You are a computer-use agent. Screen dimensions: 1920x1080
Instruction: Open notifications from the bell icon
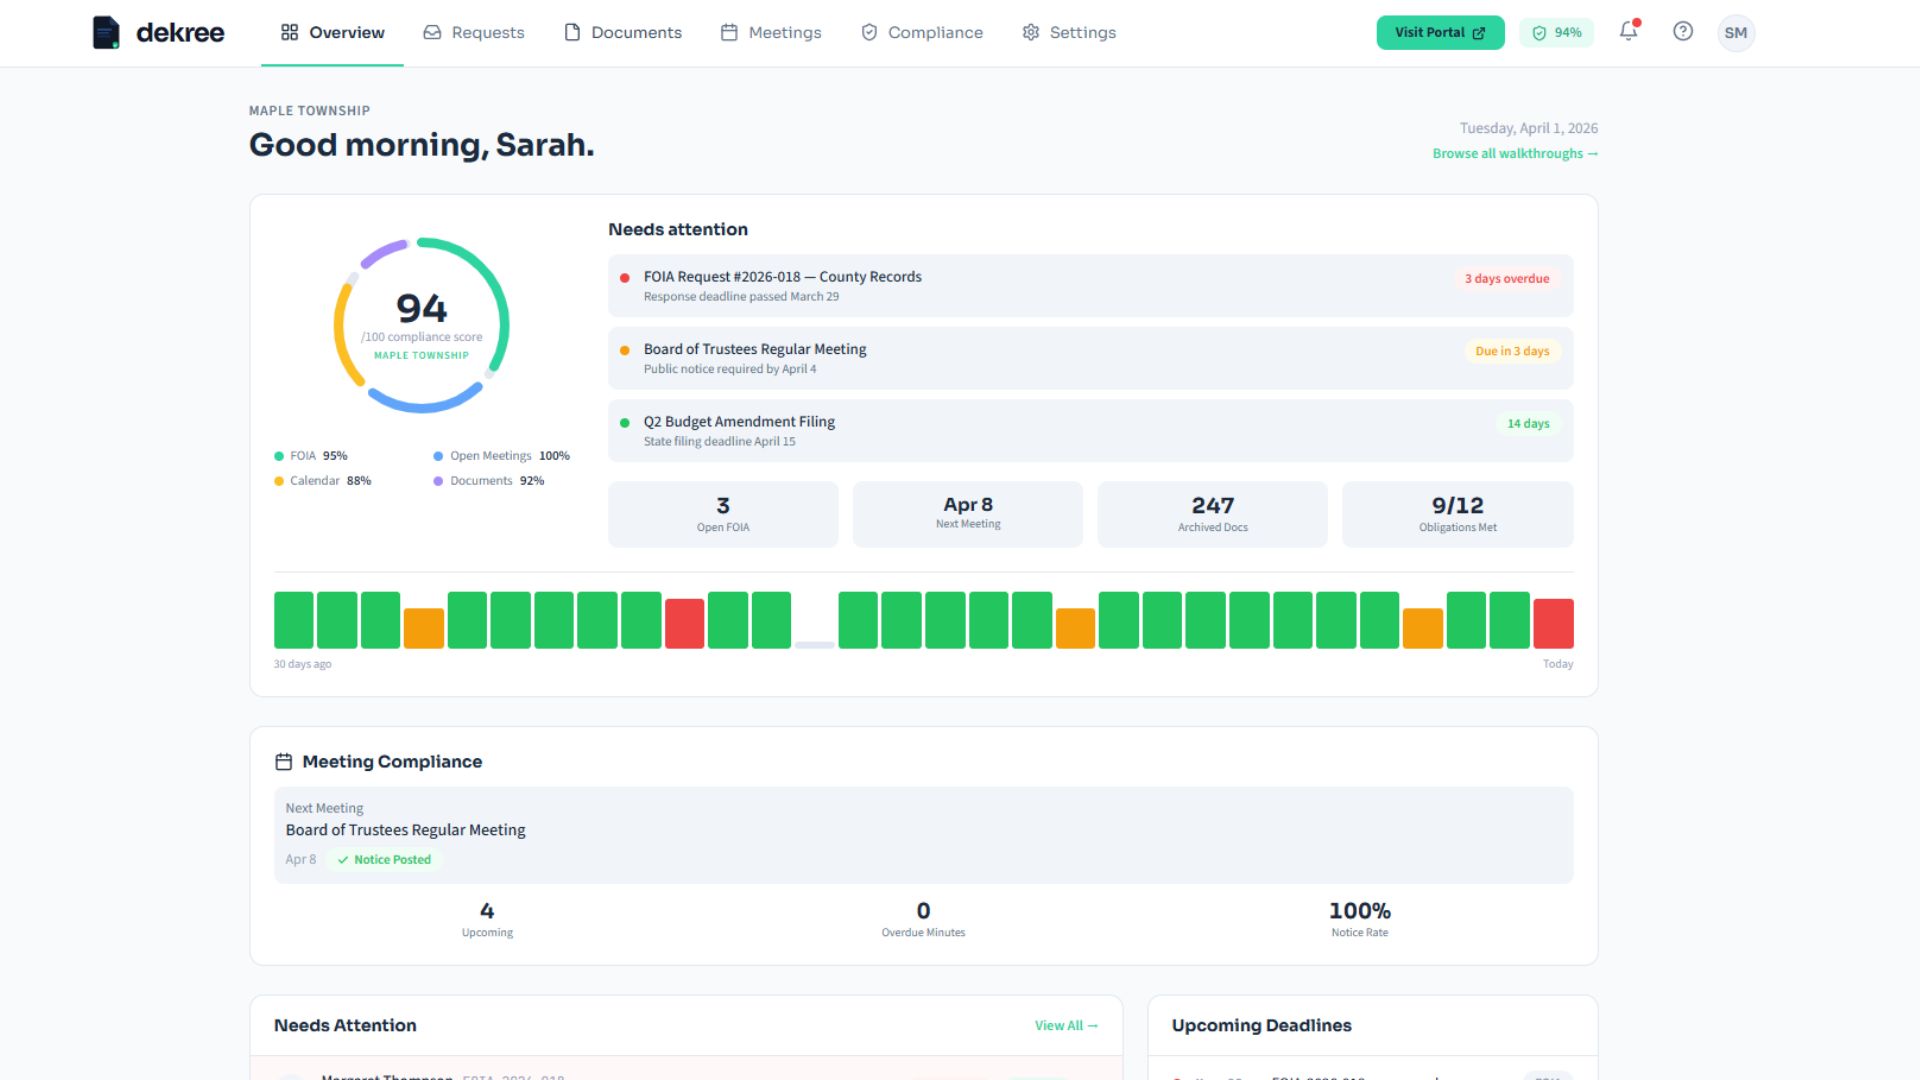point(1628,32)
